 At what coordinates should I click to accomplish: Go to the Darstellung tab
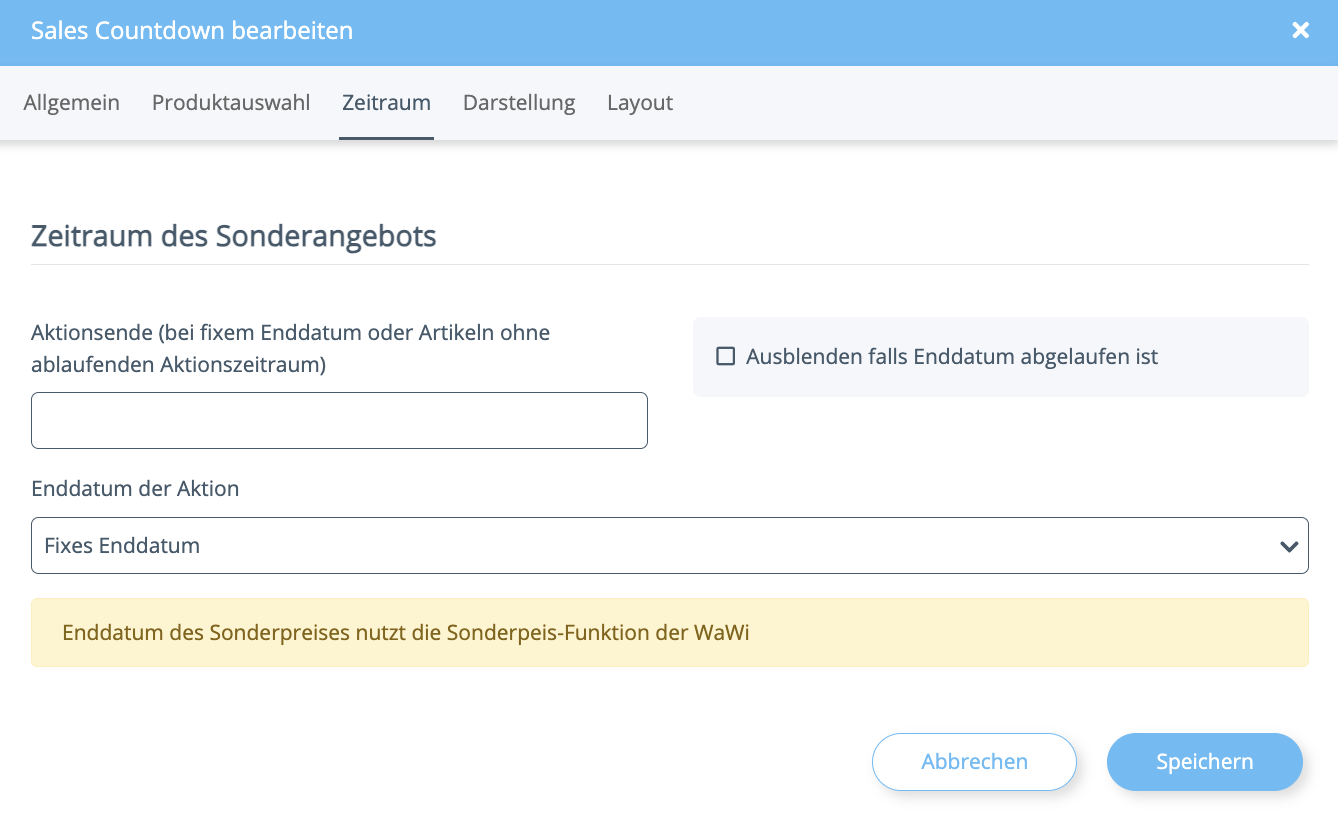point(519,102)
